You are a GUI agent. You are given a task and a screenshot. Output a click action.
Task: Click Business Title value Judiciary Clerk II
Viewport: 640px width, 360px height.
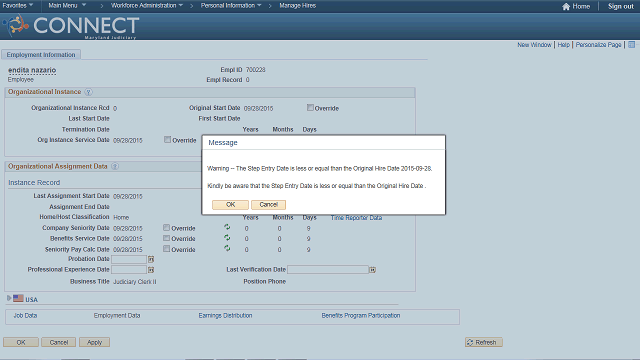pyautogui.click(x=135, y=282)
